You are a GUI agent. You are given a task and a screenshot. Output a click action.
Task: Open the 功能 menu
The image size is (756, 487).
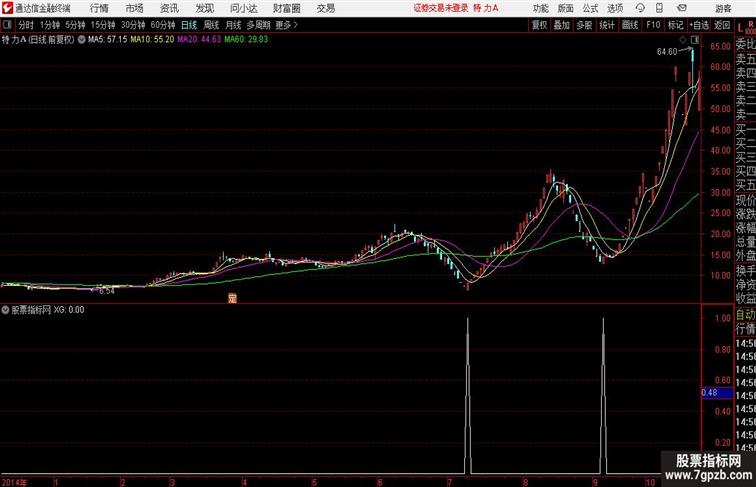[x=540, y=8]
